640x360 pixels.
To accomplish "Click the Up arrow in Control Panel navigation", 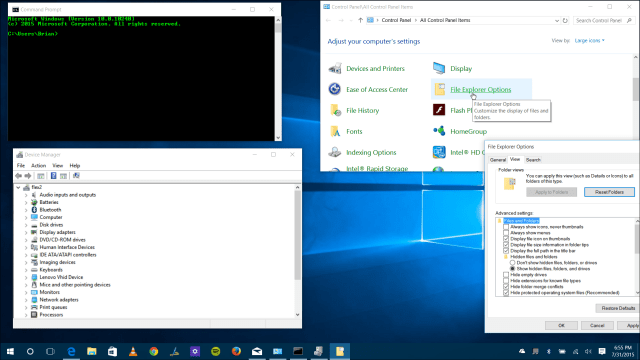I will coord(360,20).
